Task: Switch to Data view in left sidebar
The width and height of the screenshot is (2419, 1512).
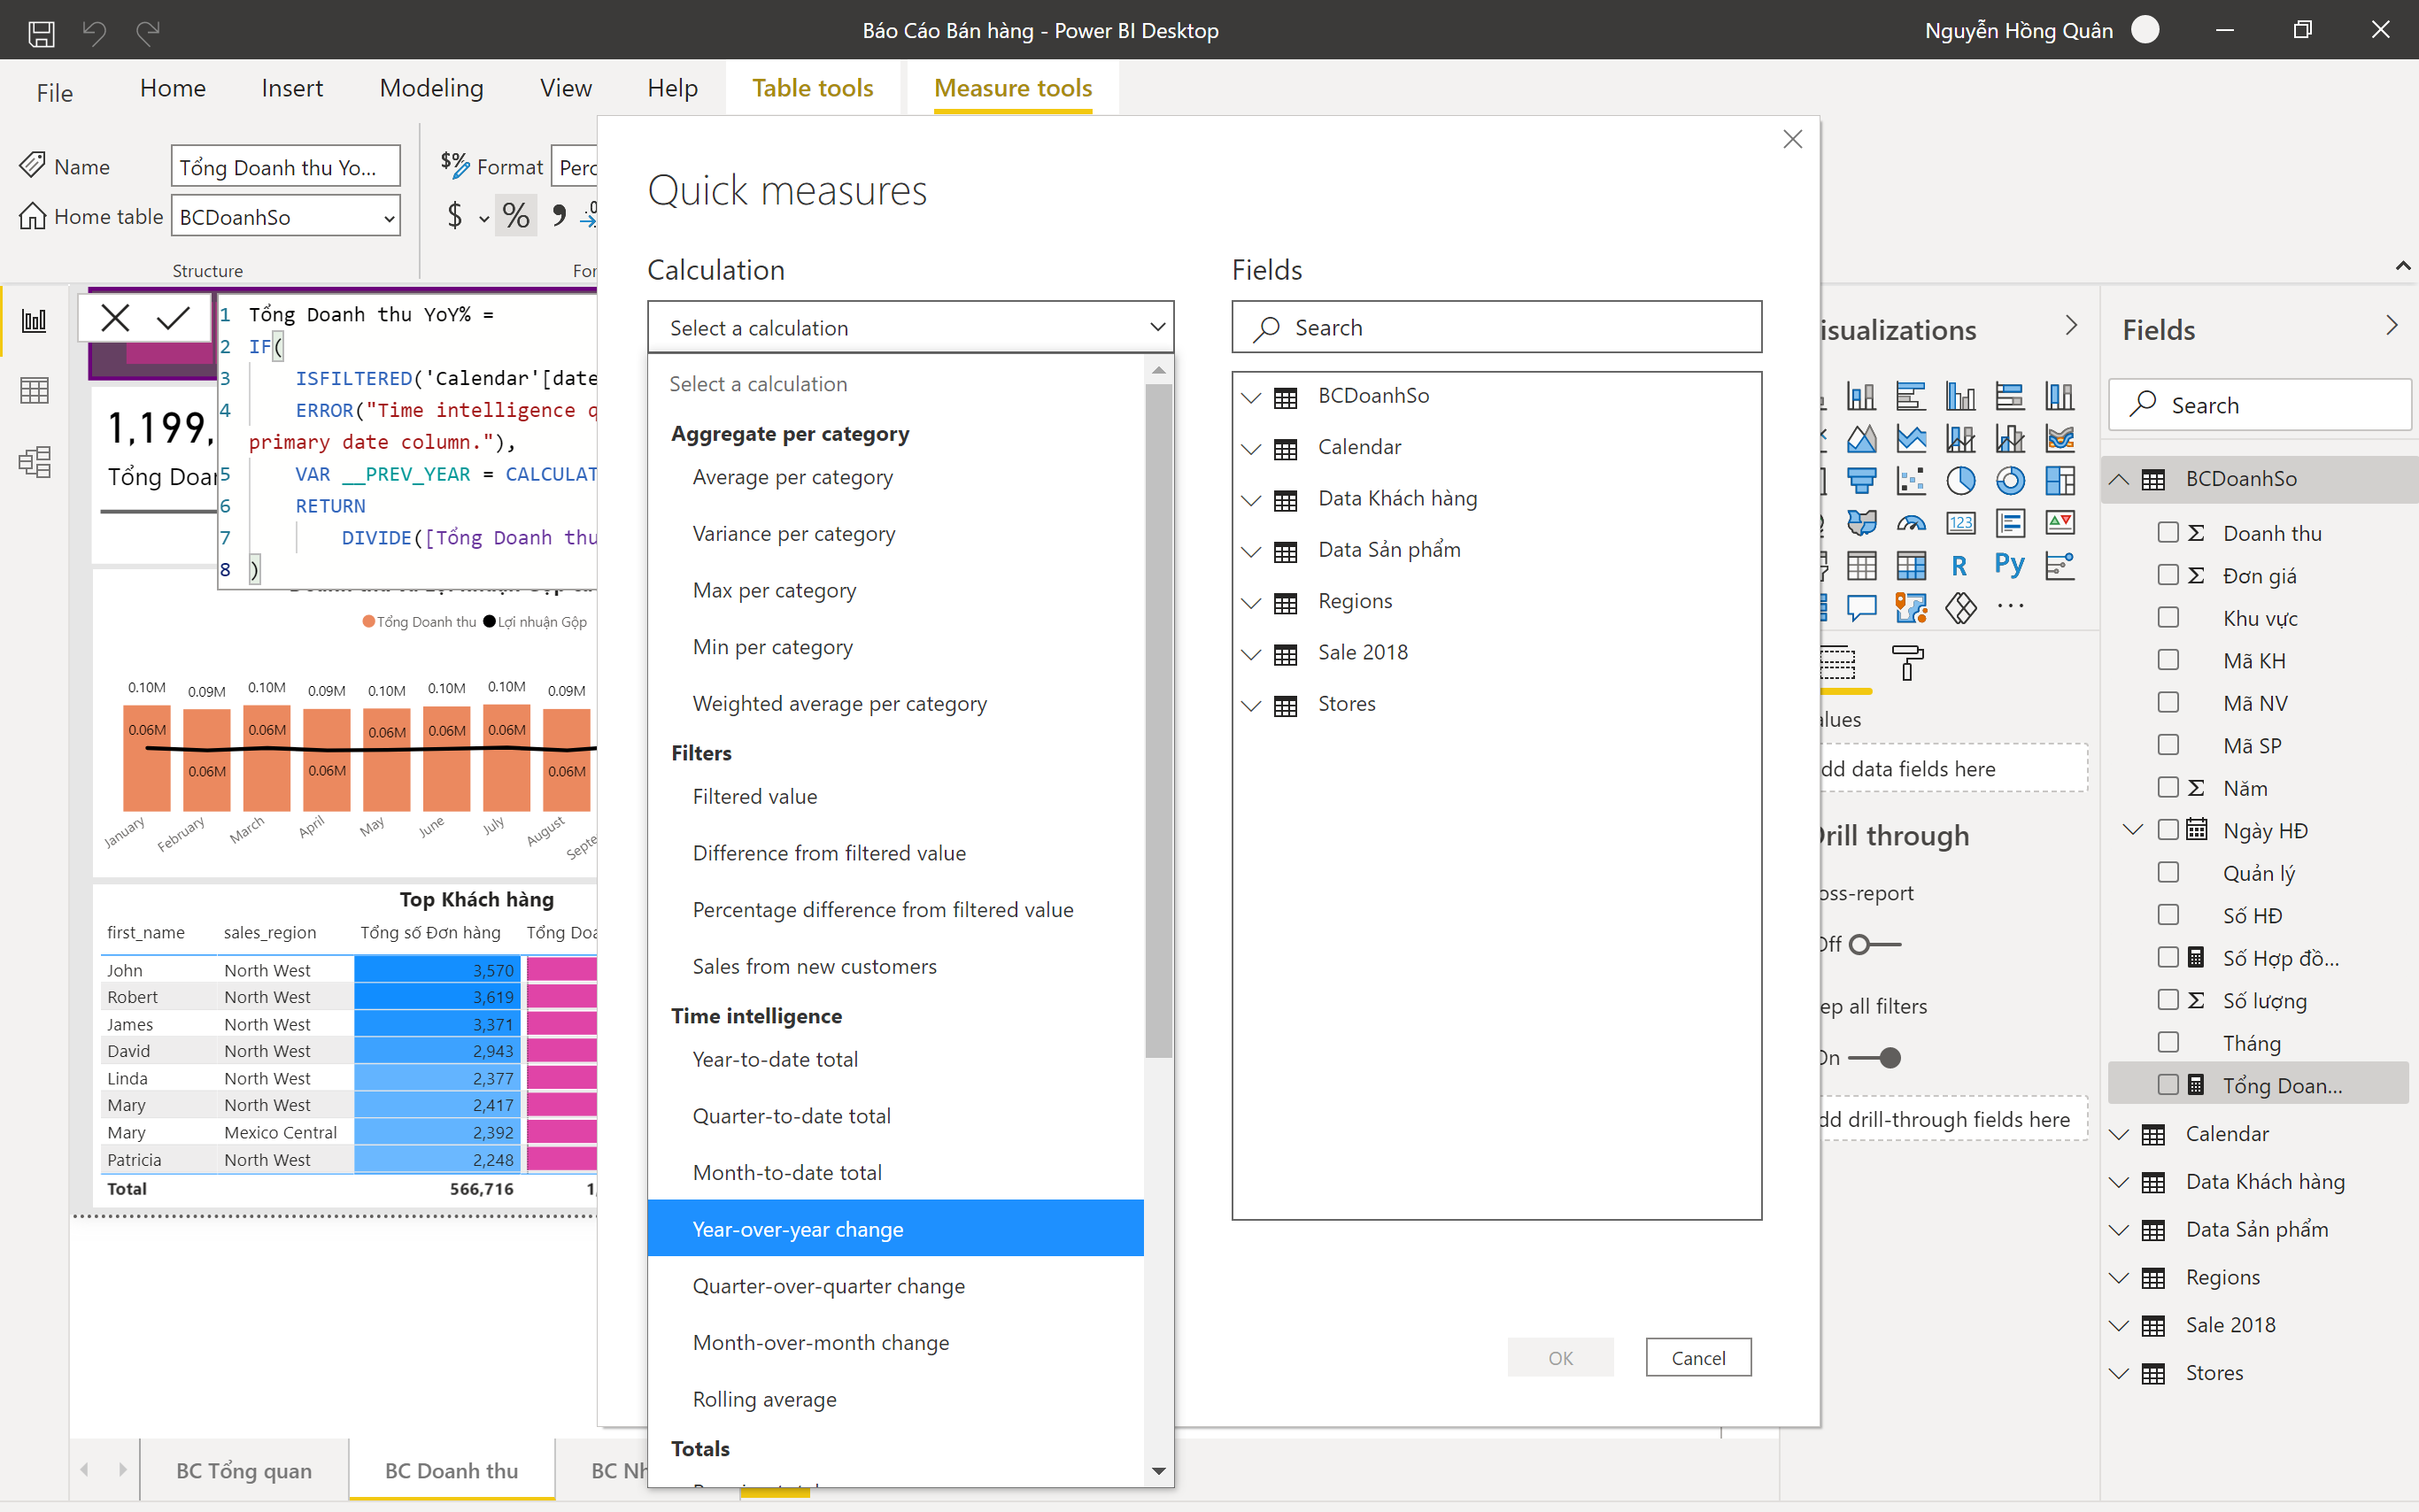Action: point(34,391)
